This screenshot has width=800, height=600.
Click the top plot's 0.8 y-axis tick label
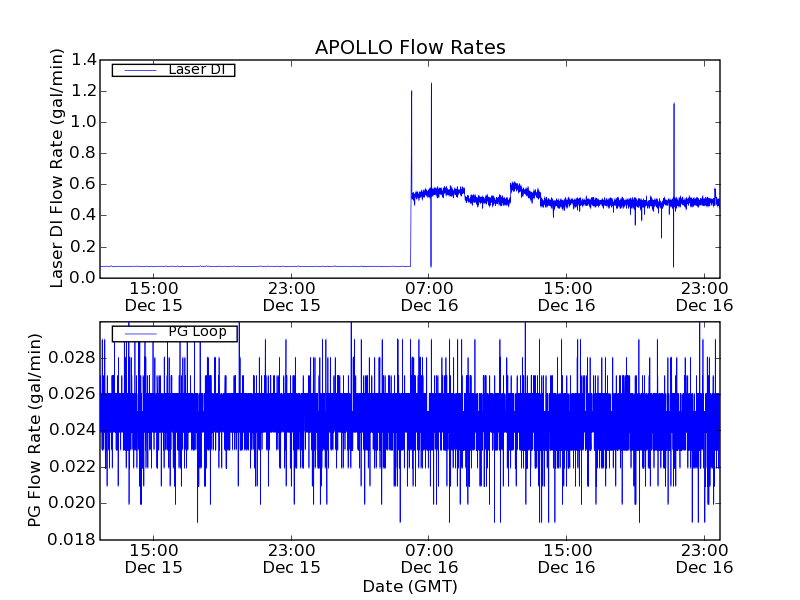click(x=84, y=154)
